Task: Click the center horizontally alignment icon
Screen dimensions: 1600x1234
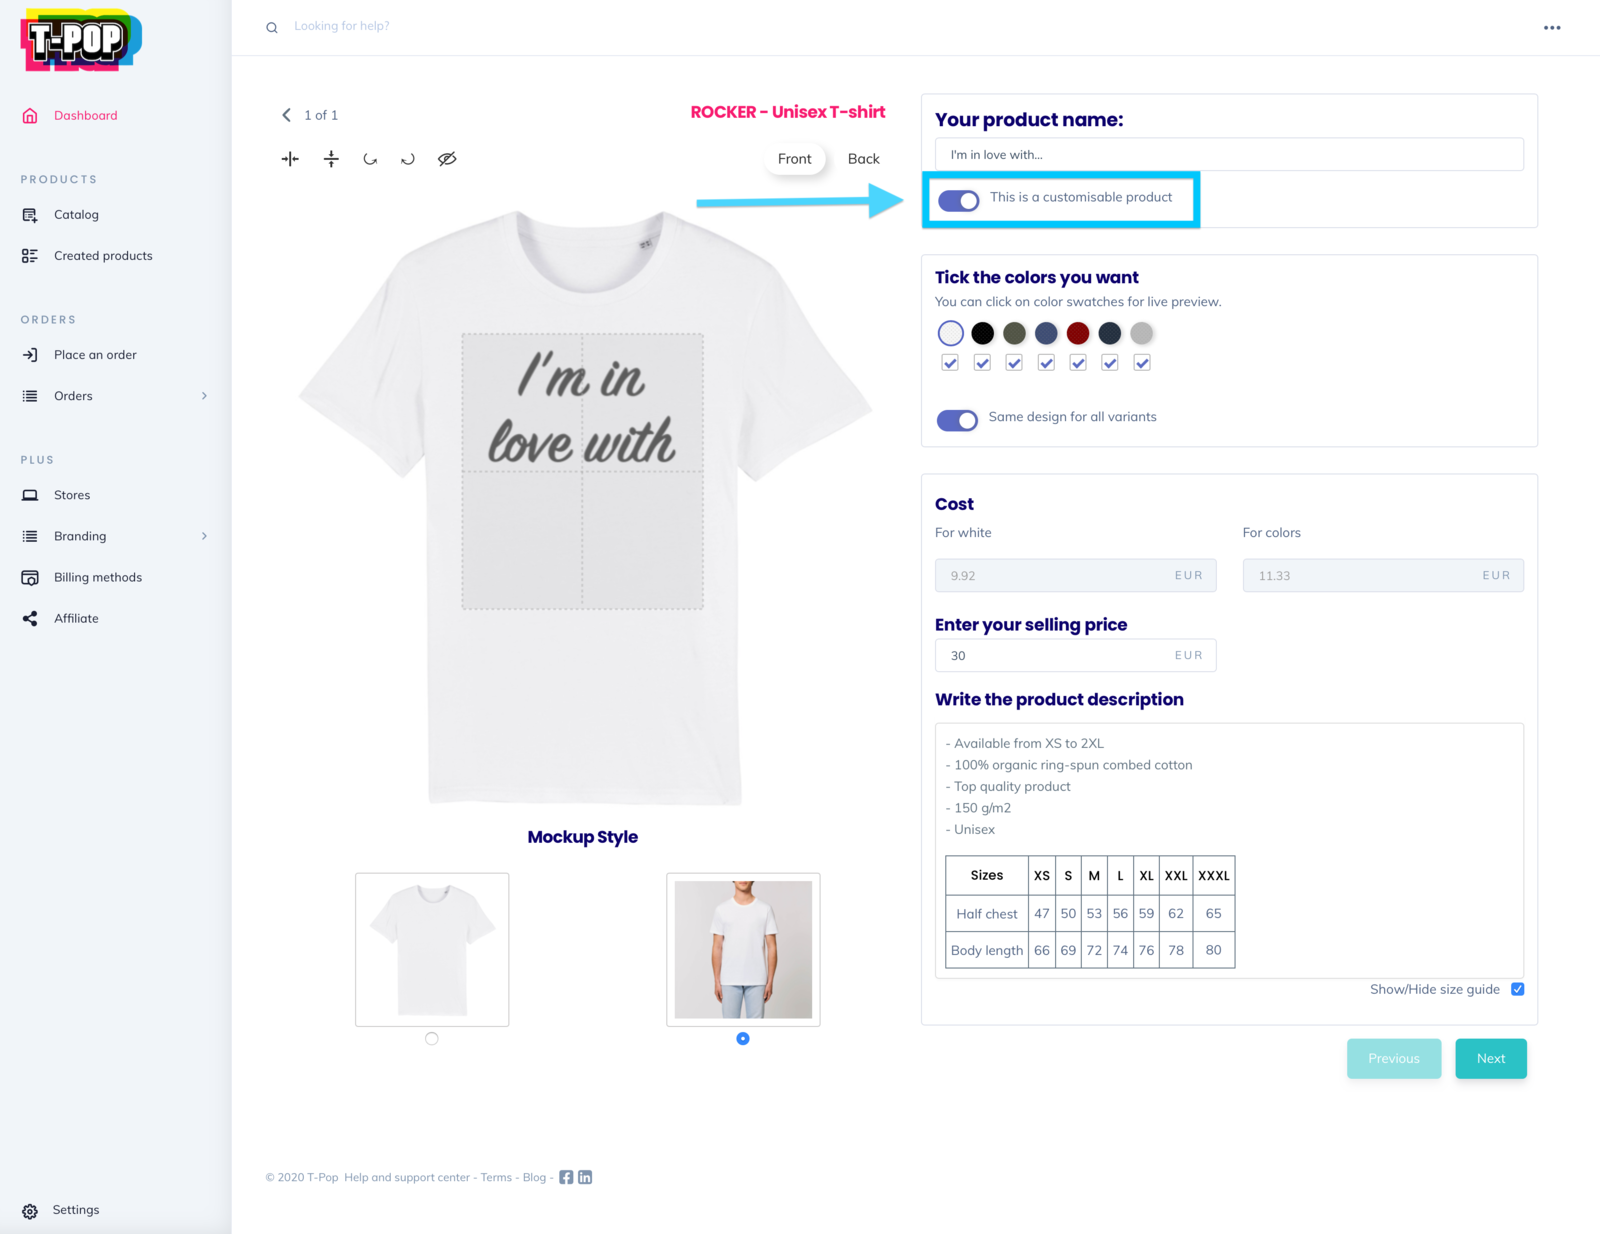Action: pos(290,159)
